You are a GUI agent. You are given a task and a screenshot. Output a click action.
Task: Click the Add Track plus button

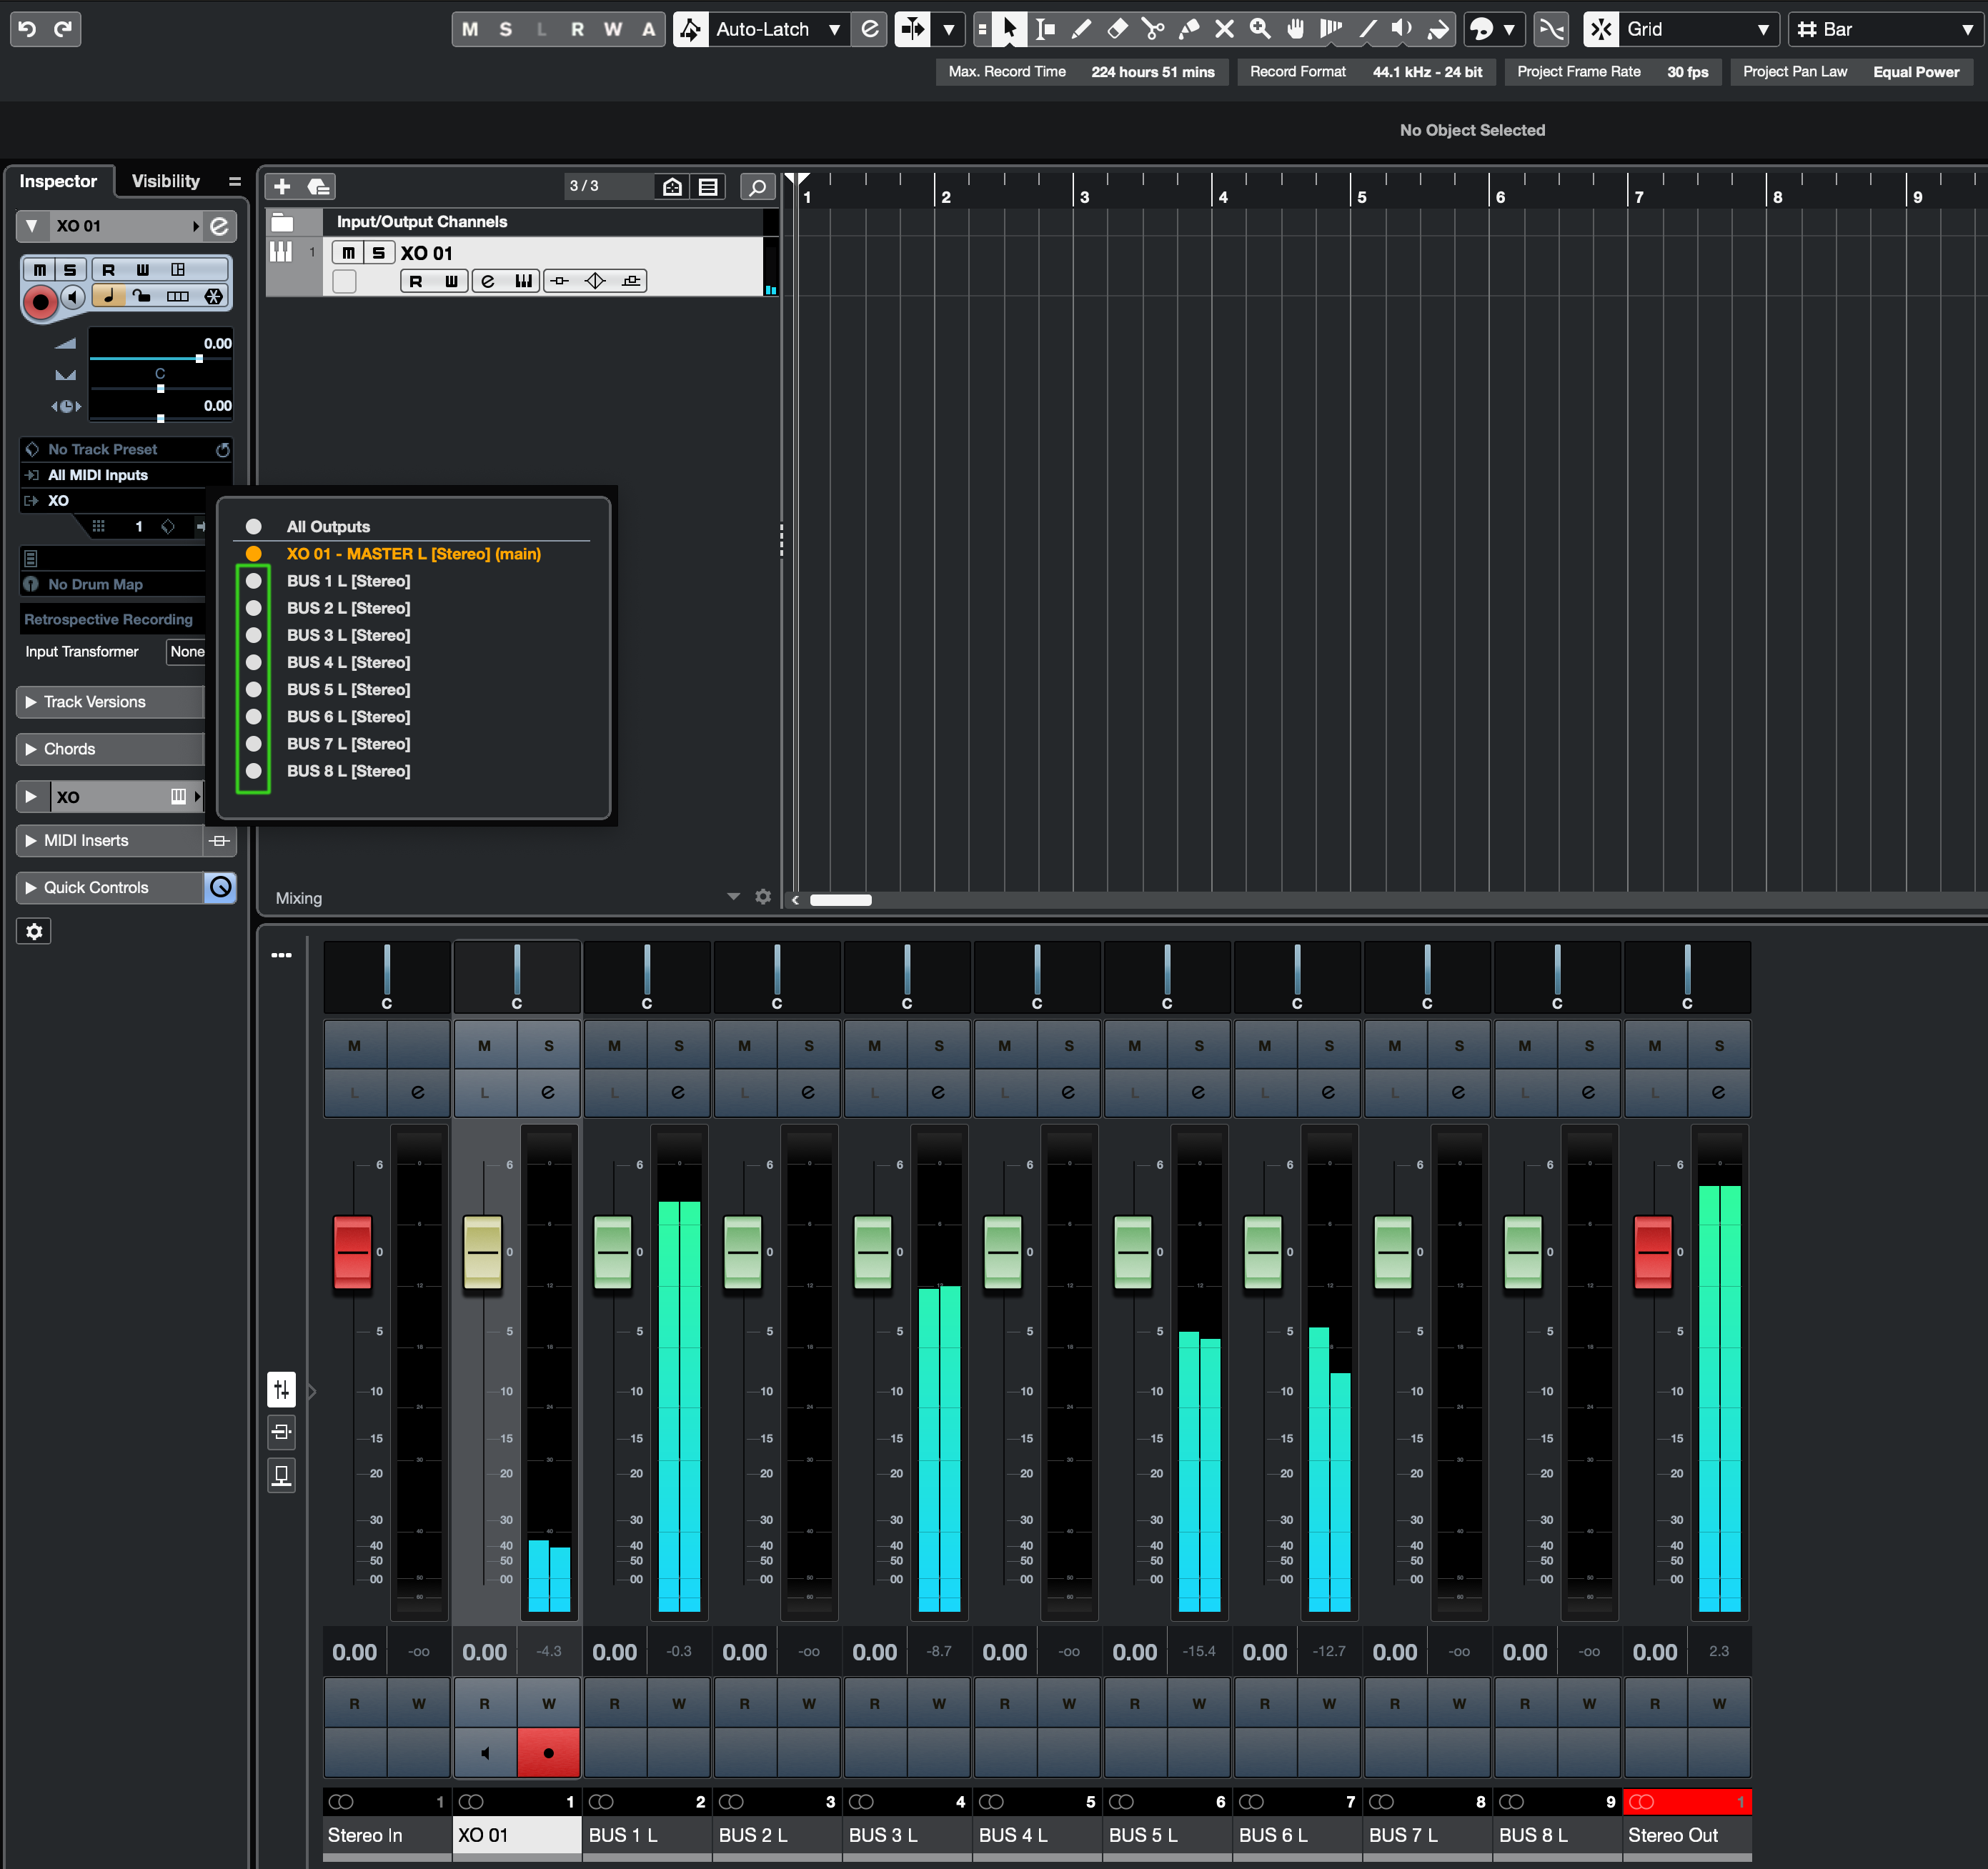[x=282, y=187]
